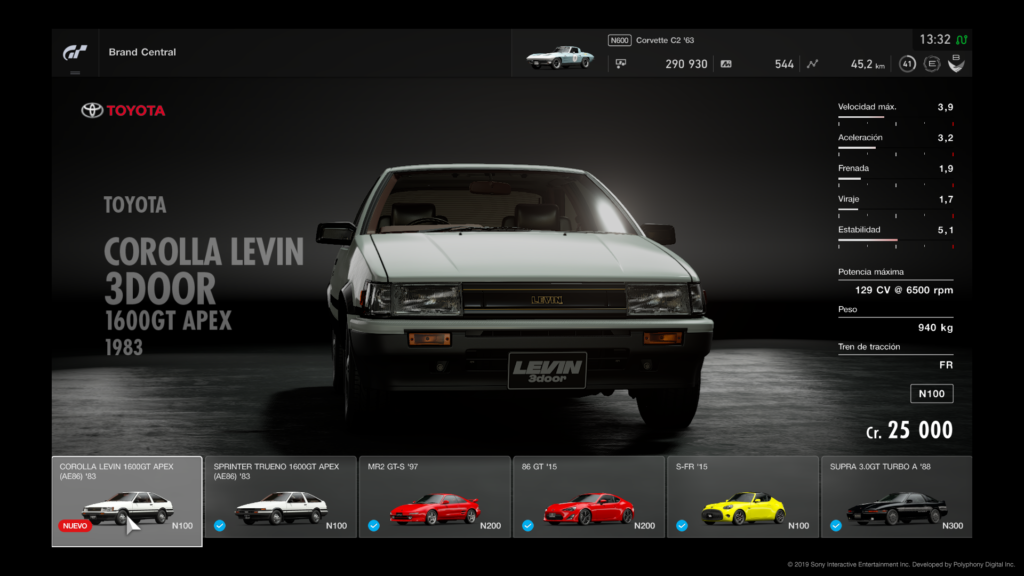Click the Velocidad máx. stat bar

pos(895,118)
